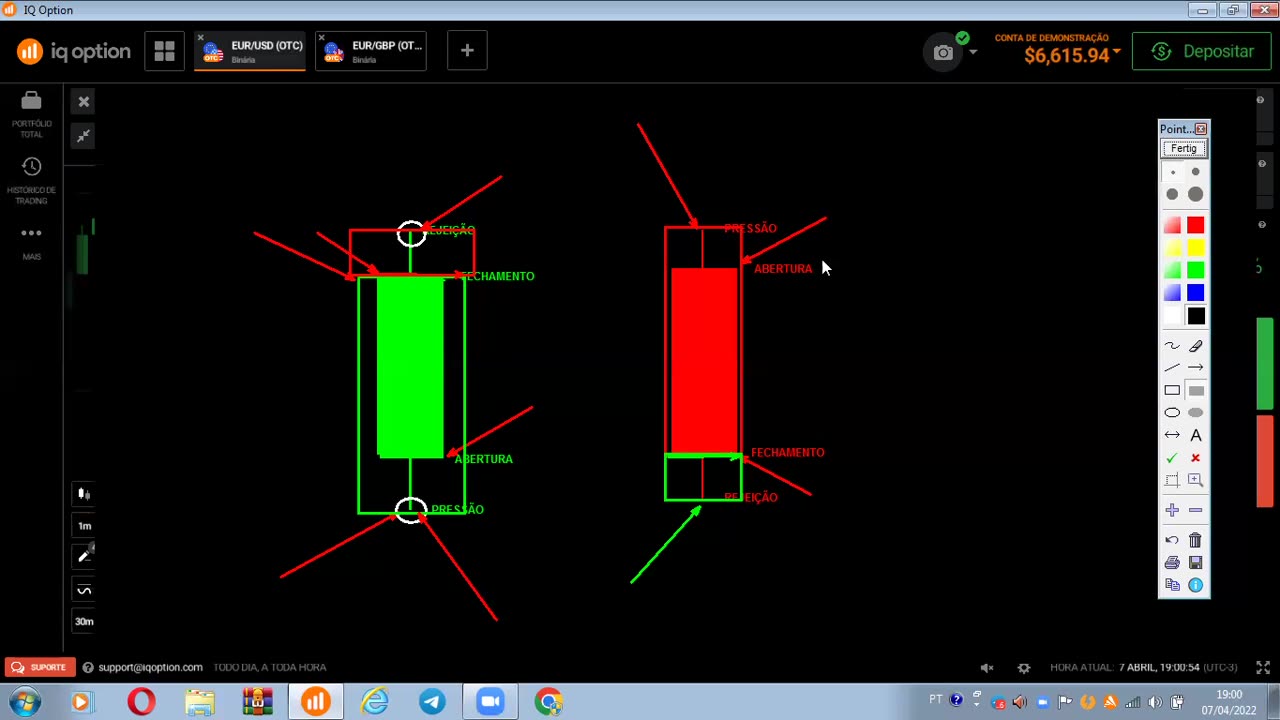Select the filled ellipse tool
Viewport: 1280px width, 720px height.
click(x=1196, y=412)
